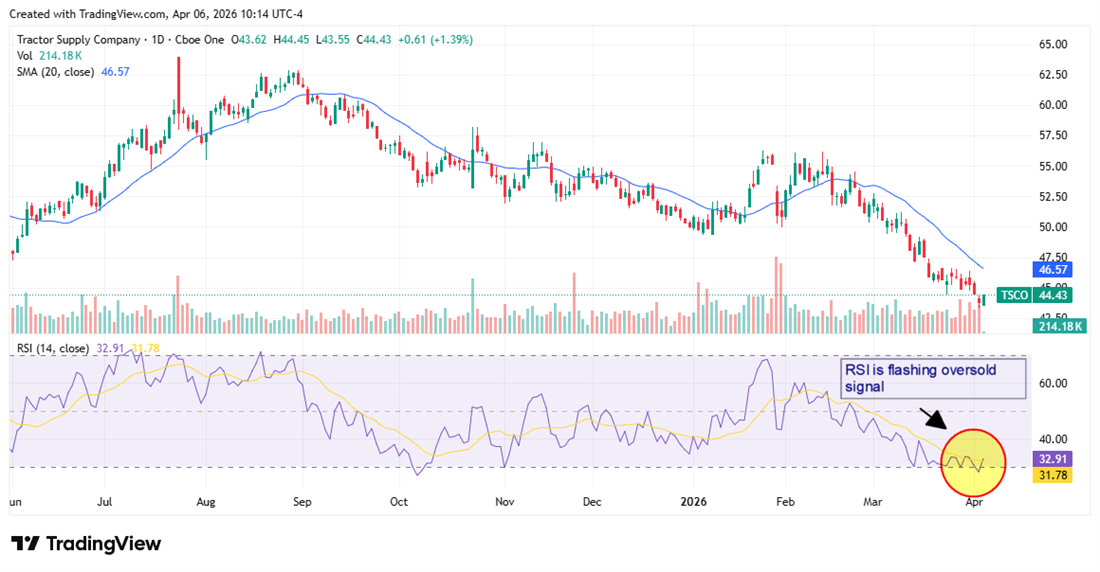Click the black arrow pointing at RSI circle
Screen dimensions: 1100x572
[x=930, y=418]
